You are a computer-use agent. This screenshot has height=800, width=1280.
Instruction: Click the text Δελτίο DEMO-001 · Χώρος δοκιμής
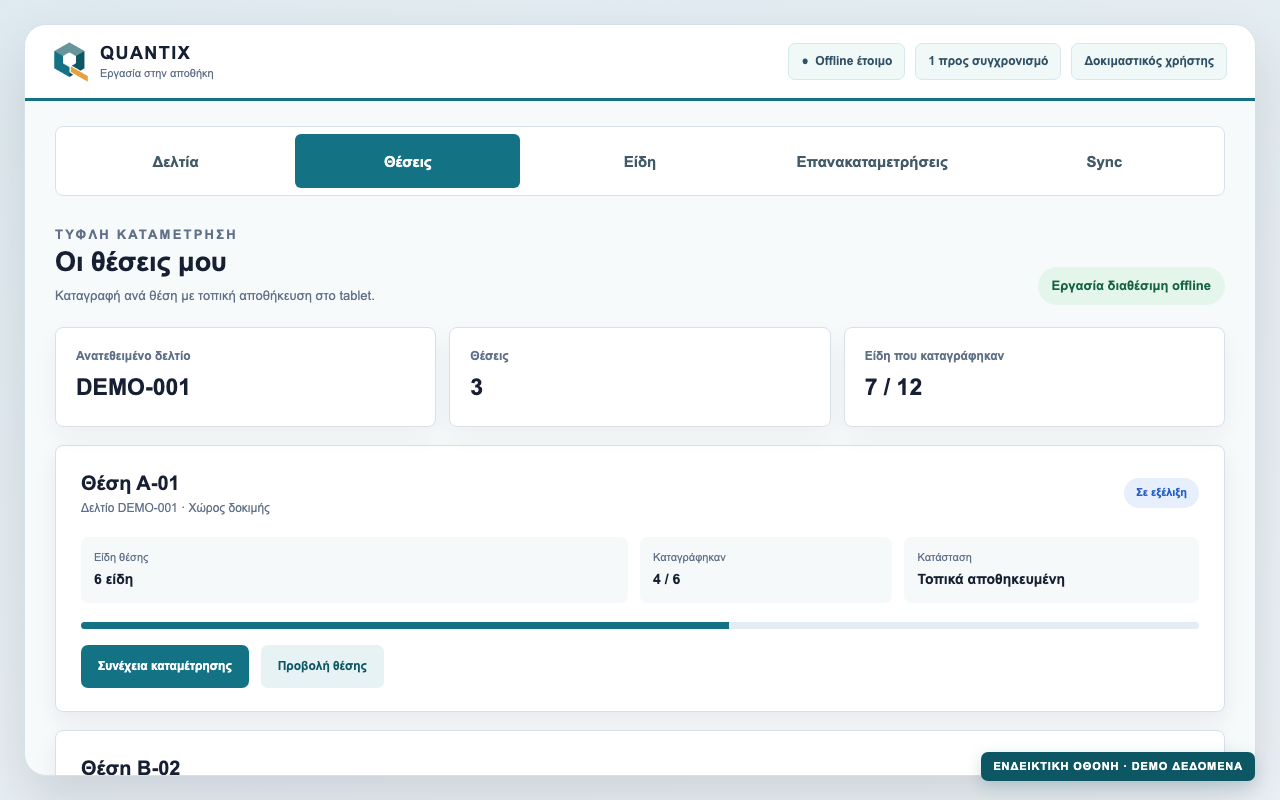175,508
